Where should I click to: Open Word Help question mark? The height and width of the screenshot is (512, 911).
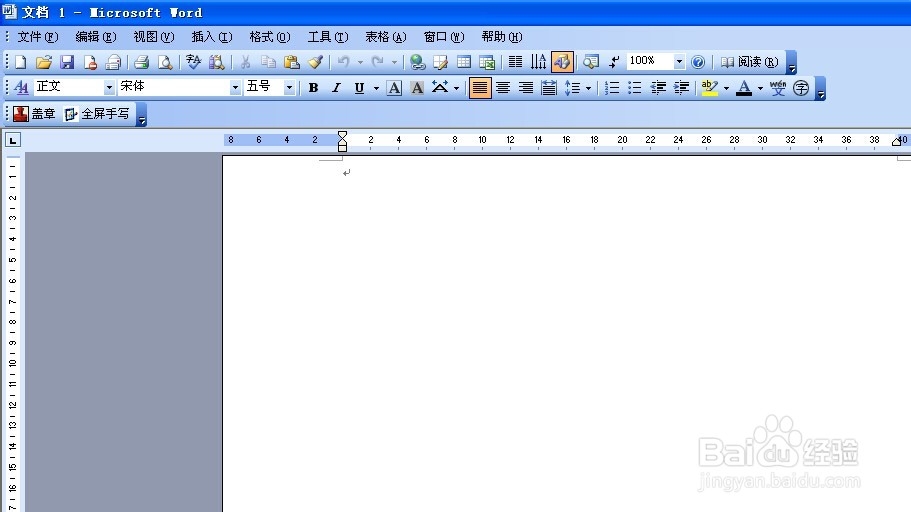click(x=698, y=62)
